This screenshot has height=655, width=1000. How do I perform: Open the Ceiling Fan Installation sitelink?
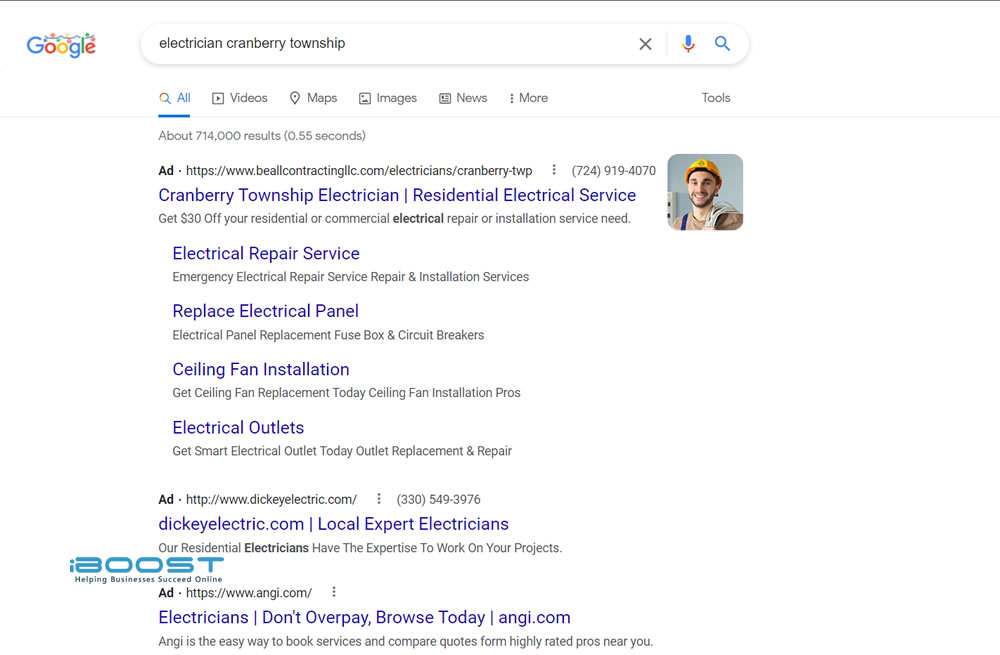[x=261, y=369]
